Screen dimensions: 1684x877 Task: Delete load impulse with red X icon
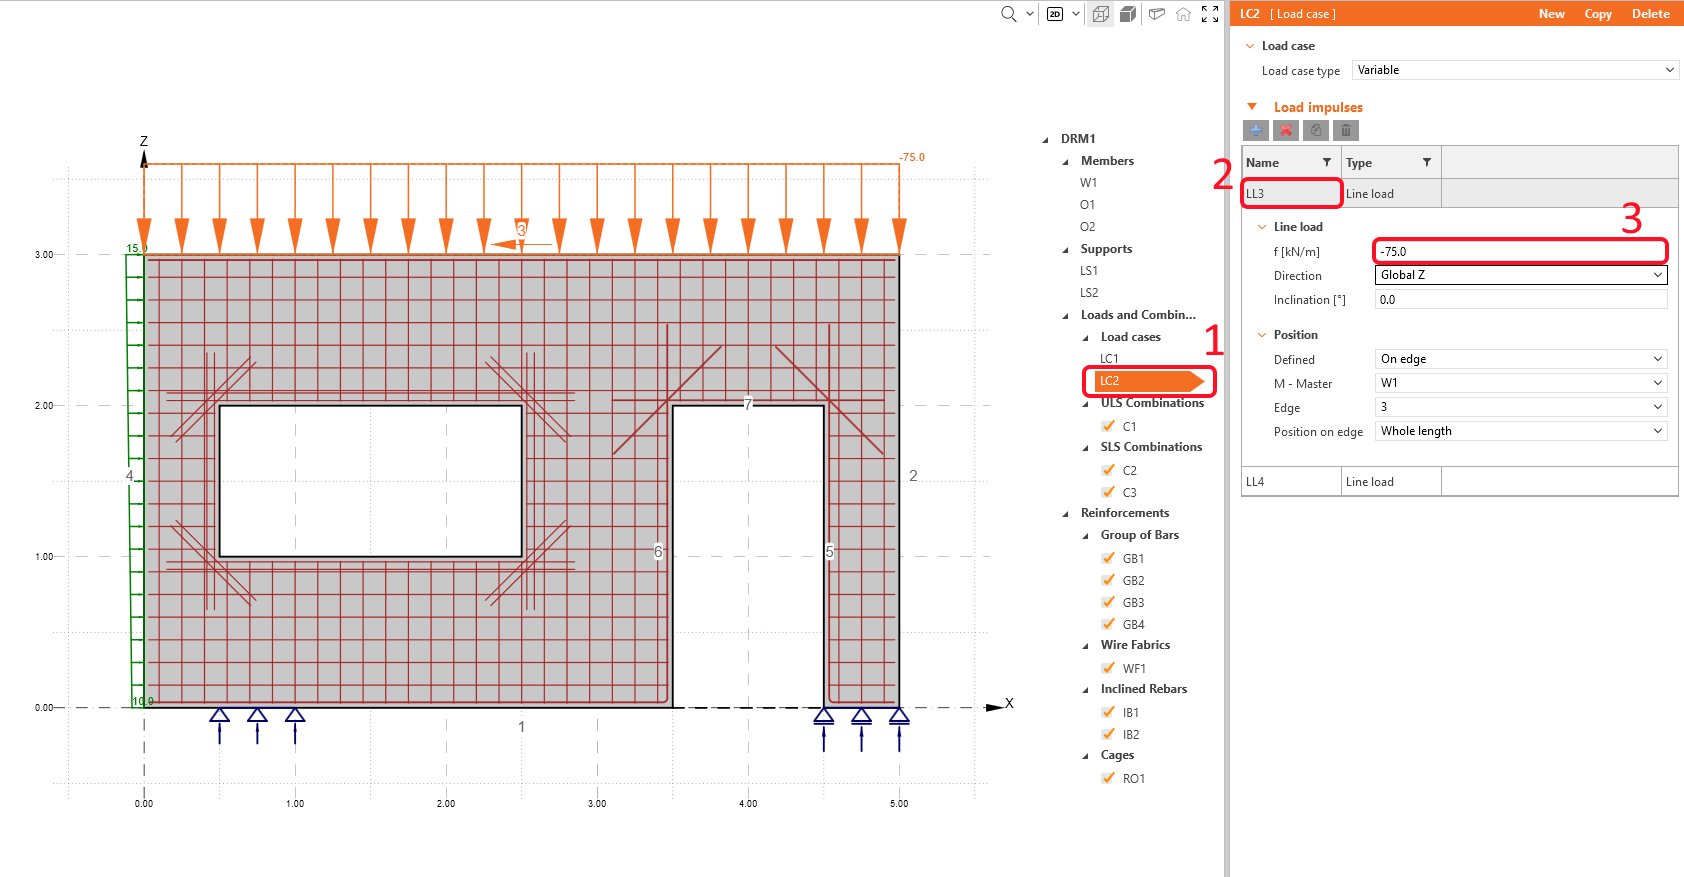click(1286, 131)
